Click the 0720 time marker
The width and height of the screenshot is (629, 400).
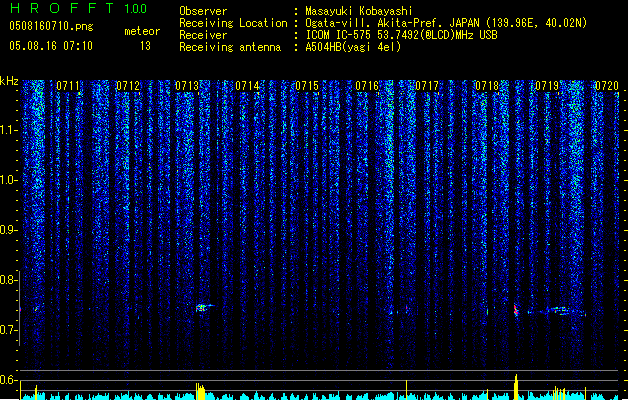[x=607, y=86]
